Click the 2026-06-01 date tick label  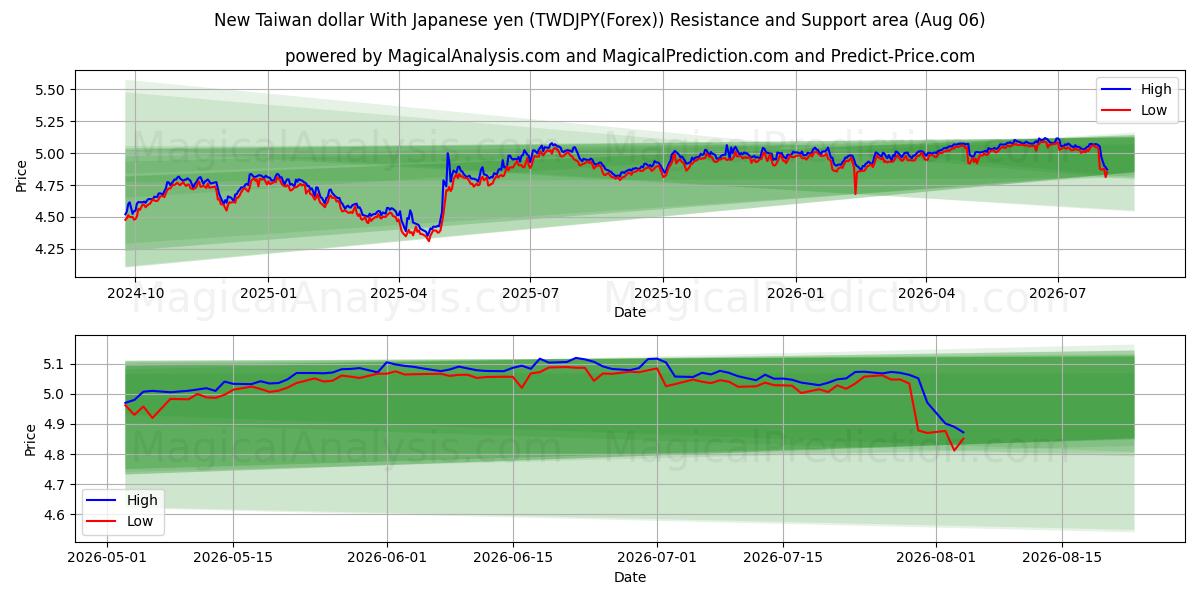point(386,558)
